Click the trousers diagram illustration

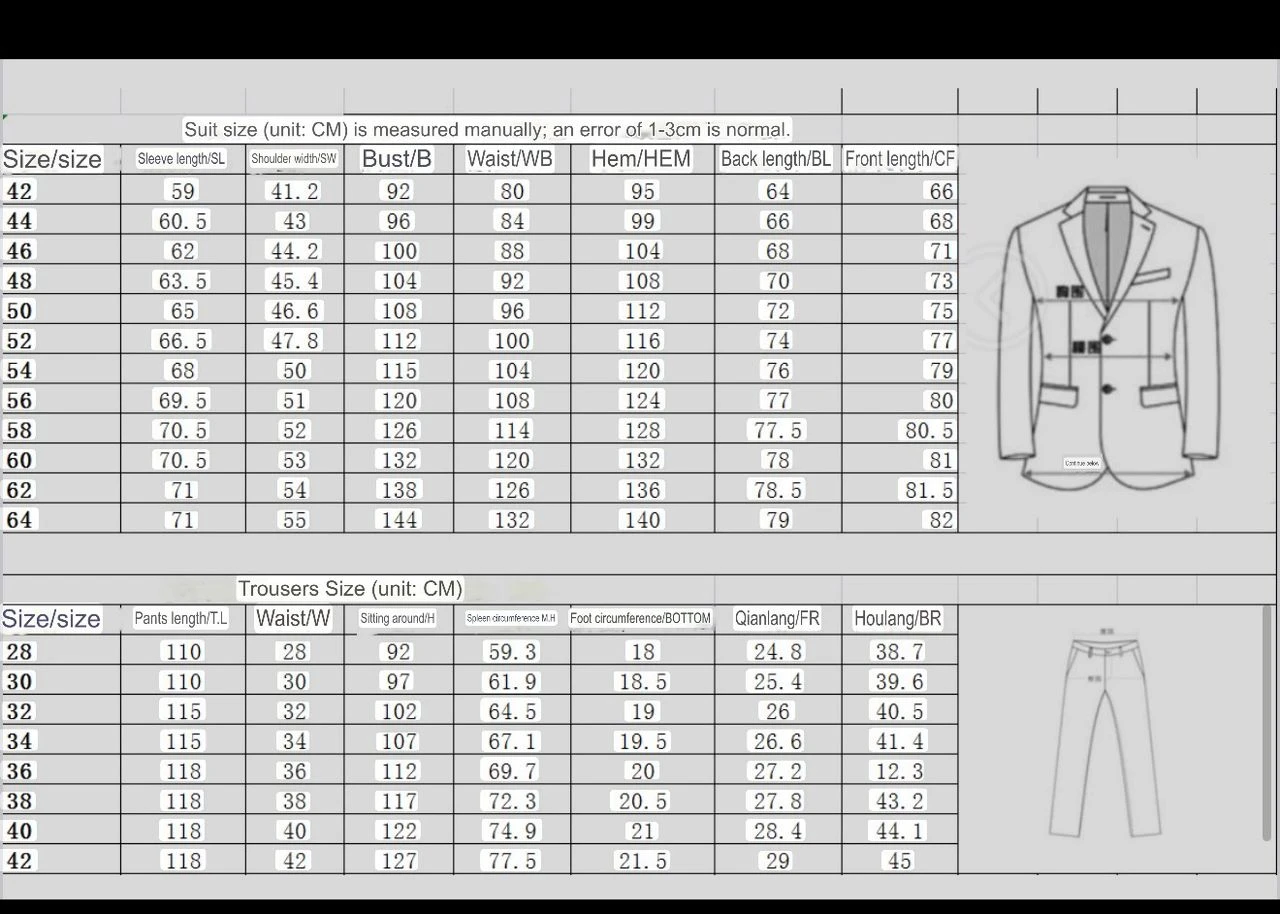(1106, 736)
